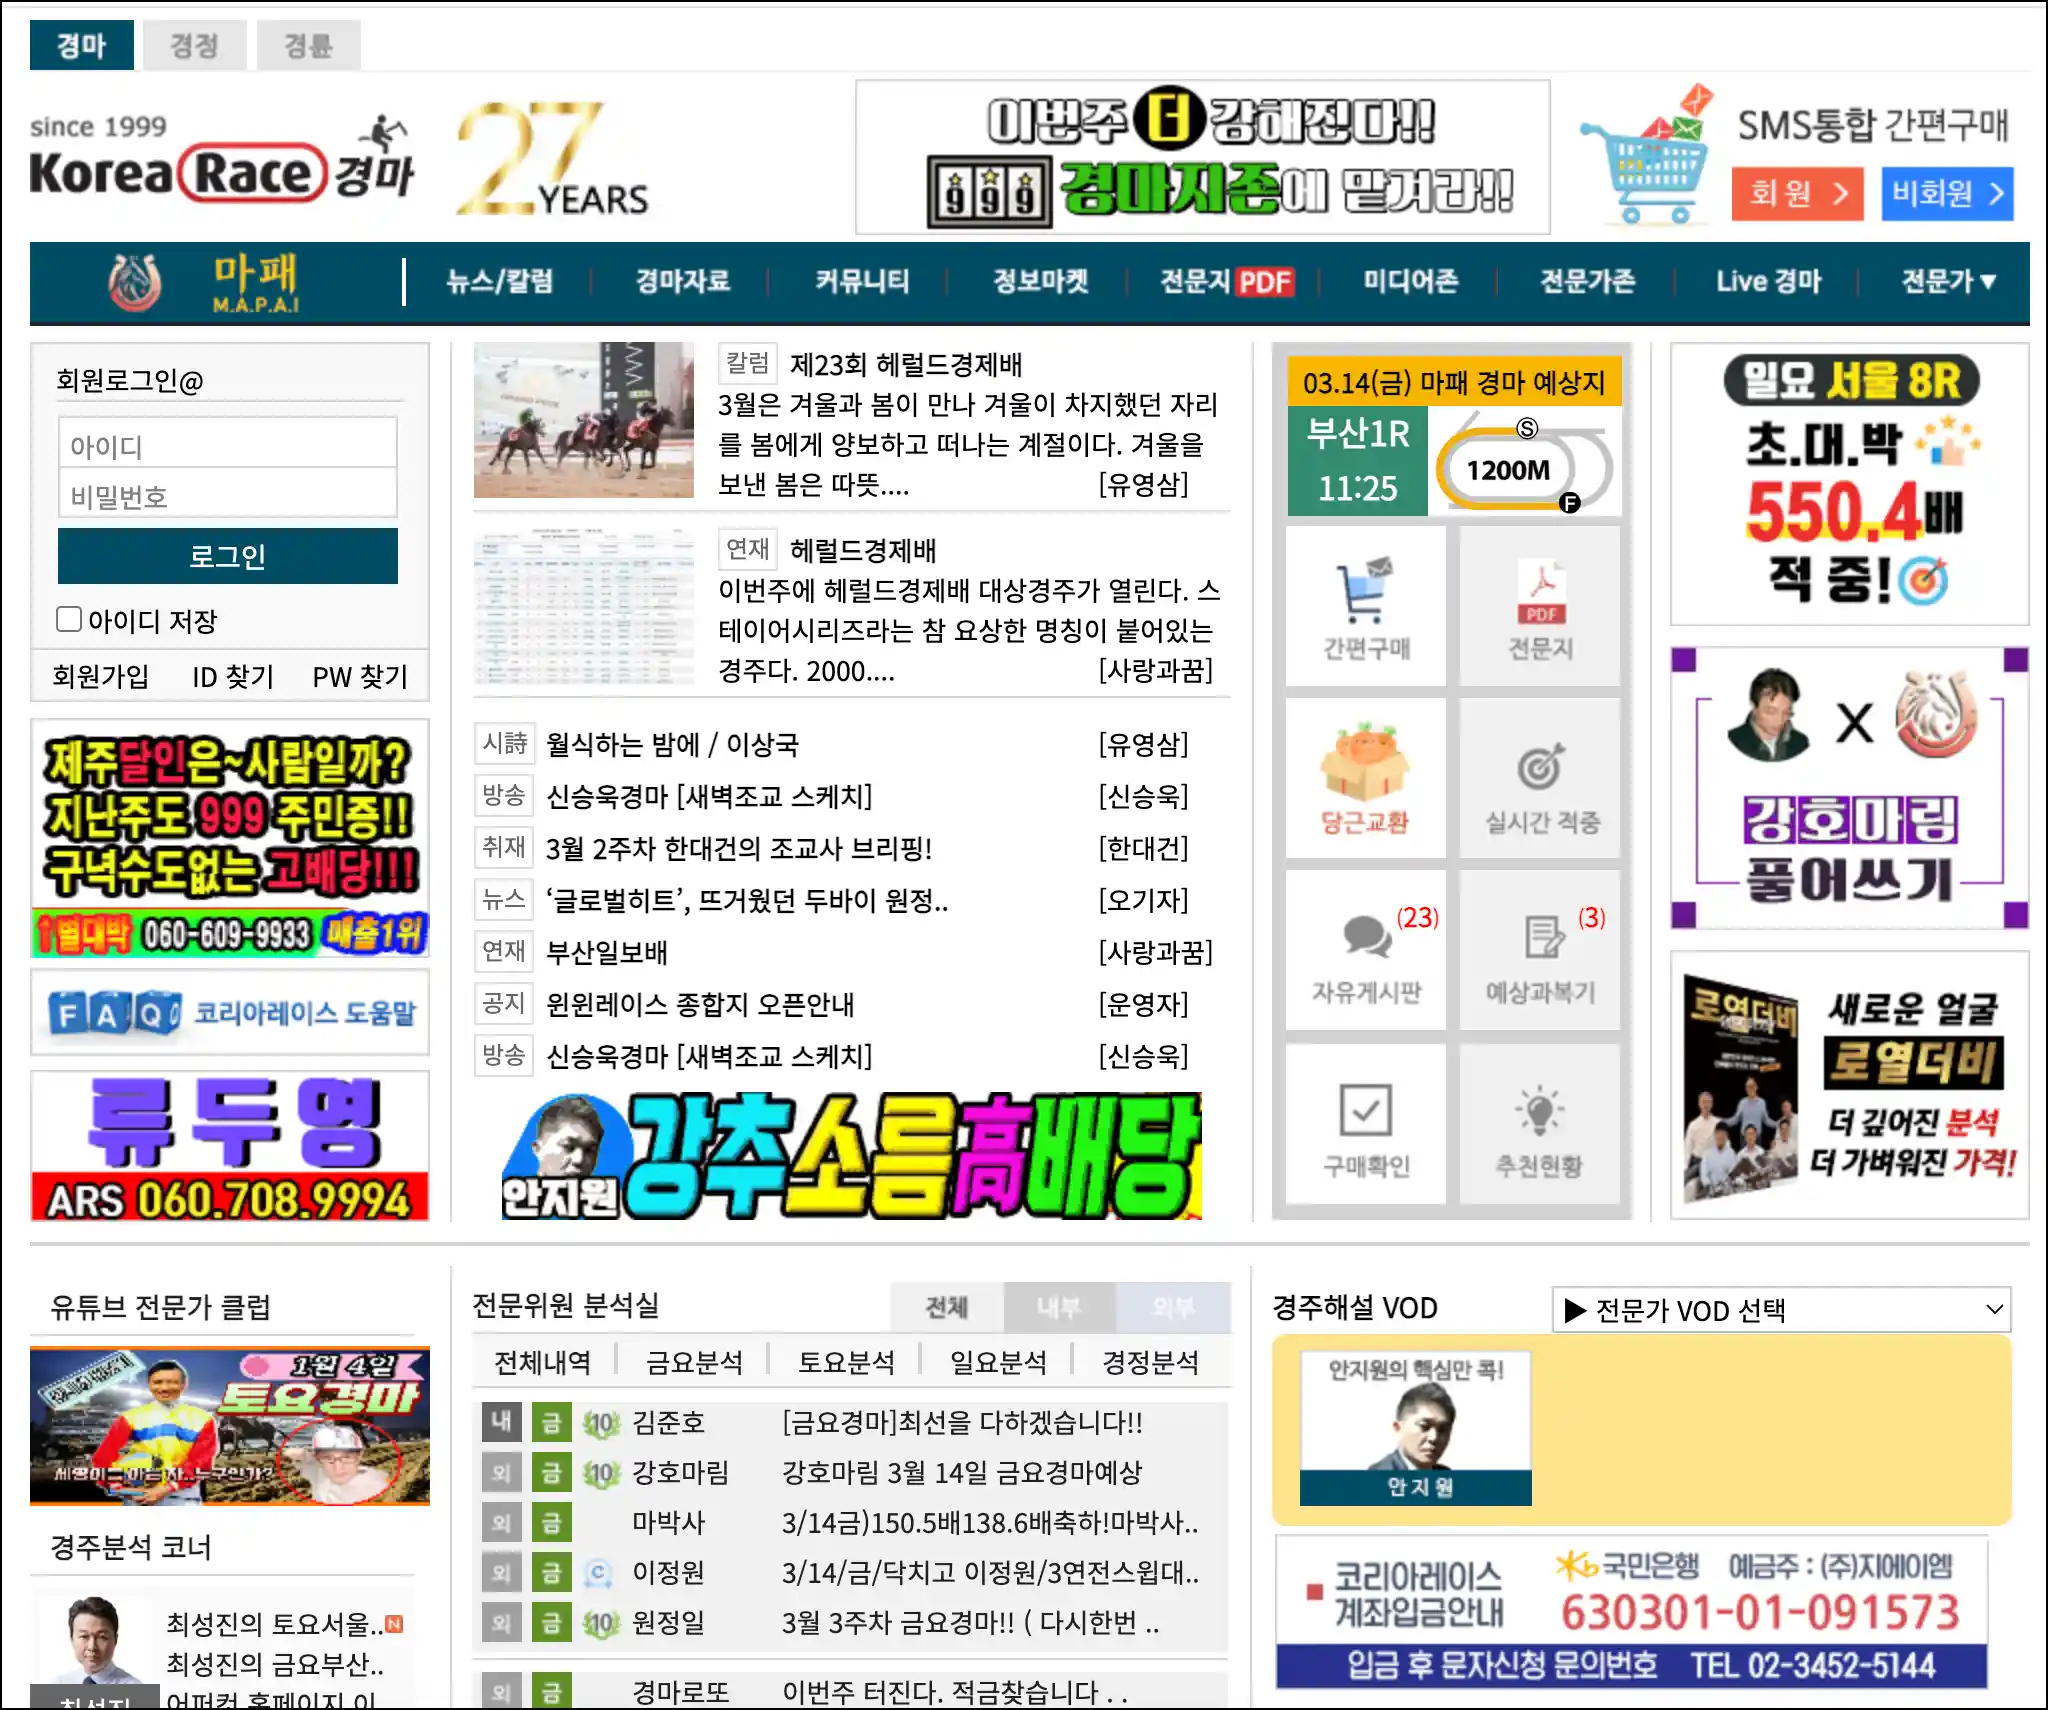2048x1710 pixels.
Task: Switch to 일요분석 tab
Action: pyautogui.click(x=998, y=1362)
